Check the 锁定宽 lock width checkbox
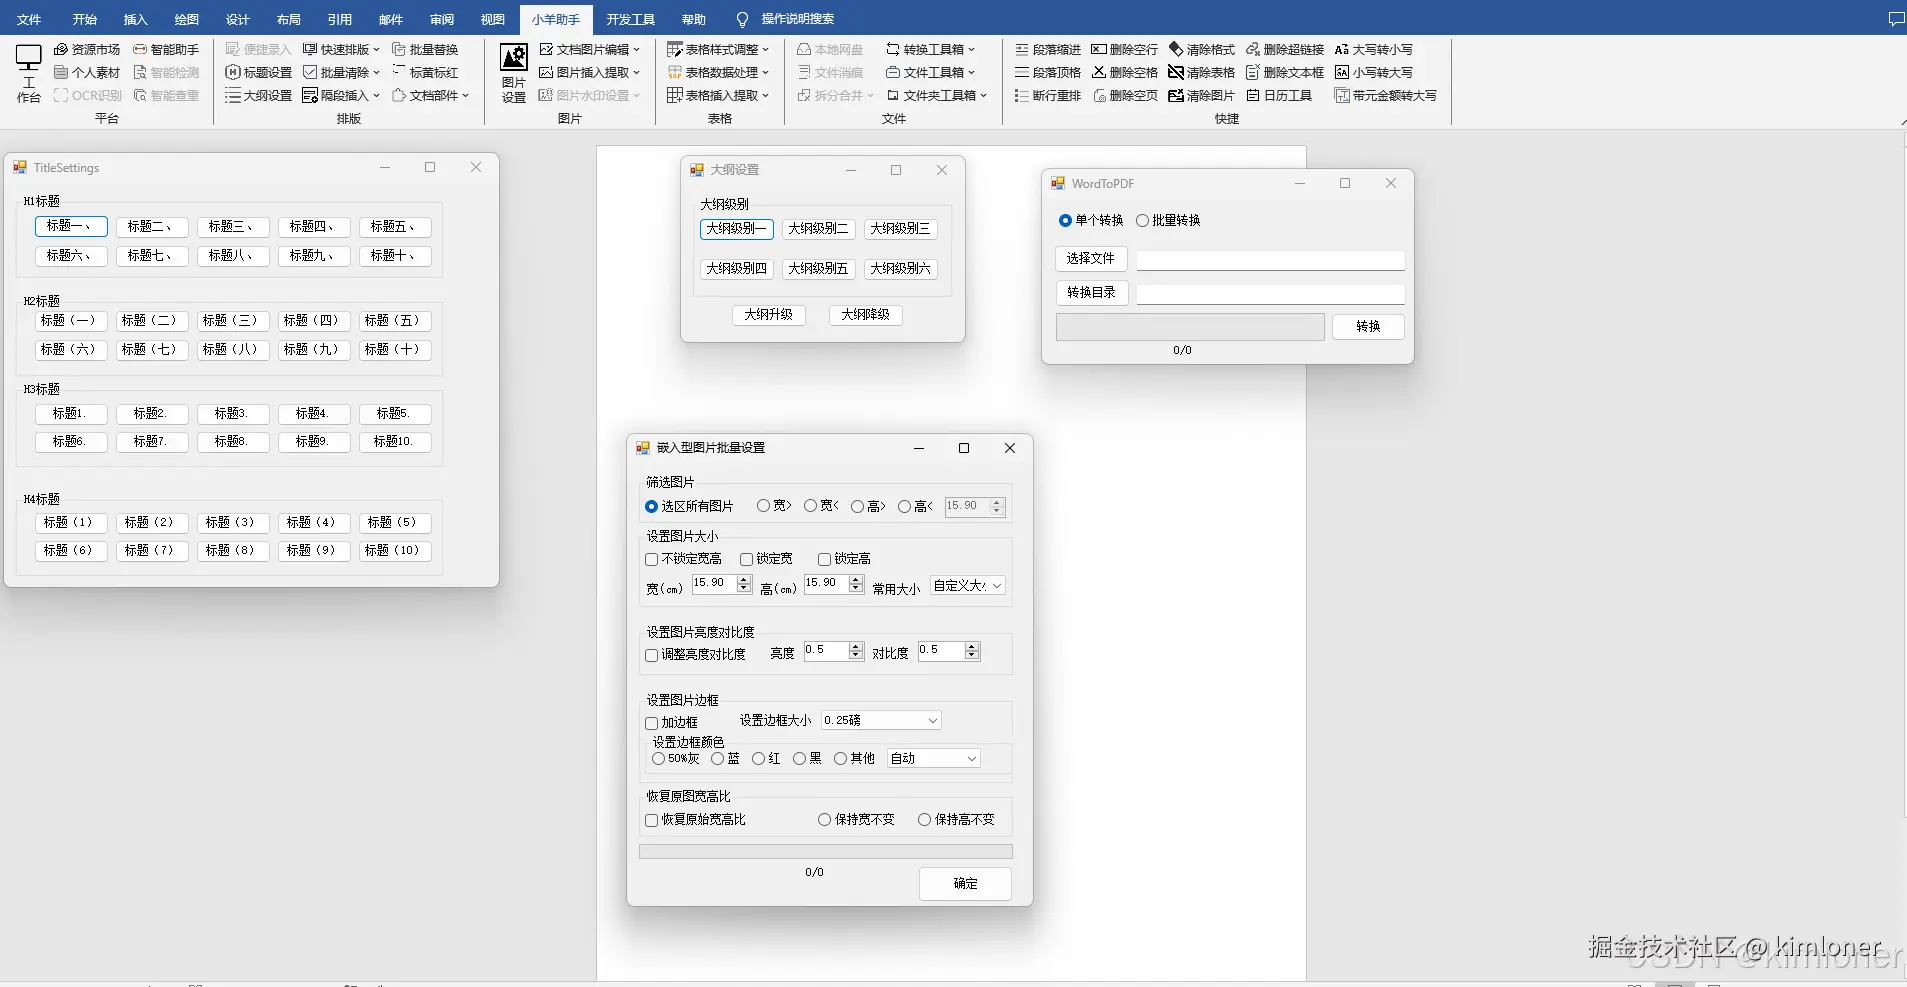 click(747, 559)
